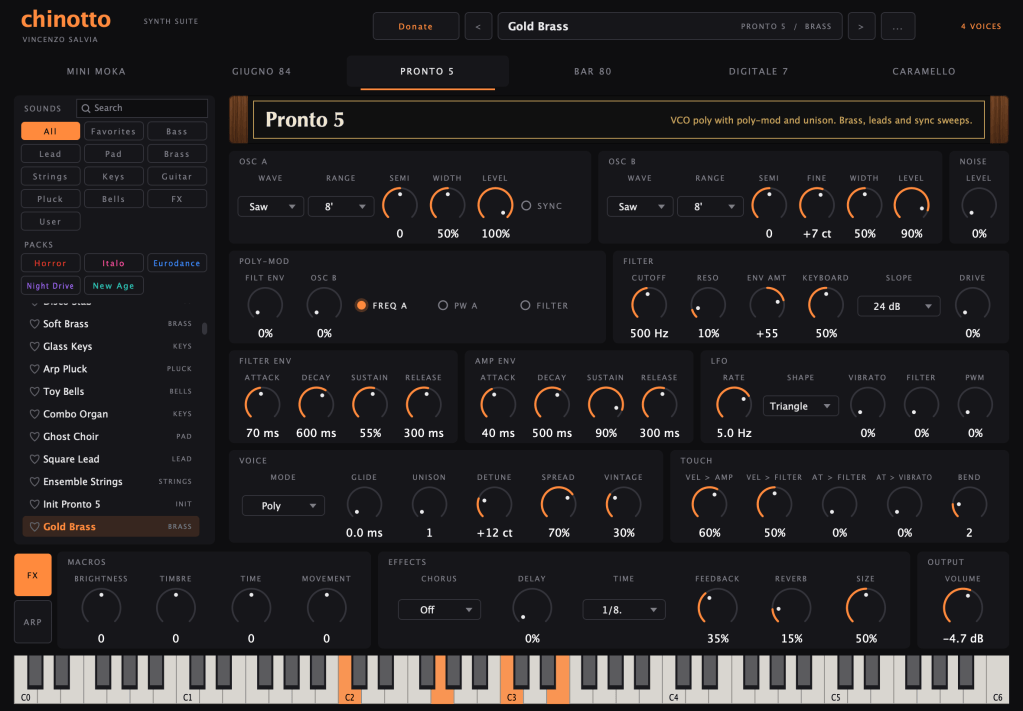The height and width of the screenshot is (711, 1023).
Task: Click the heart icon beside Ghost Choir
Action: 35,436
